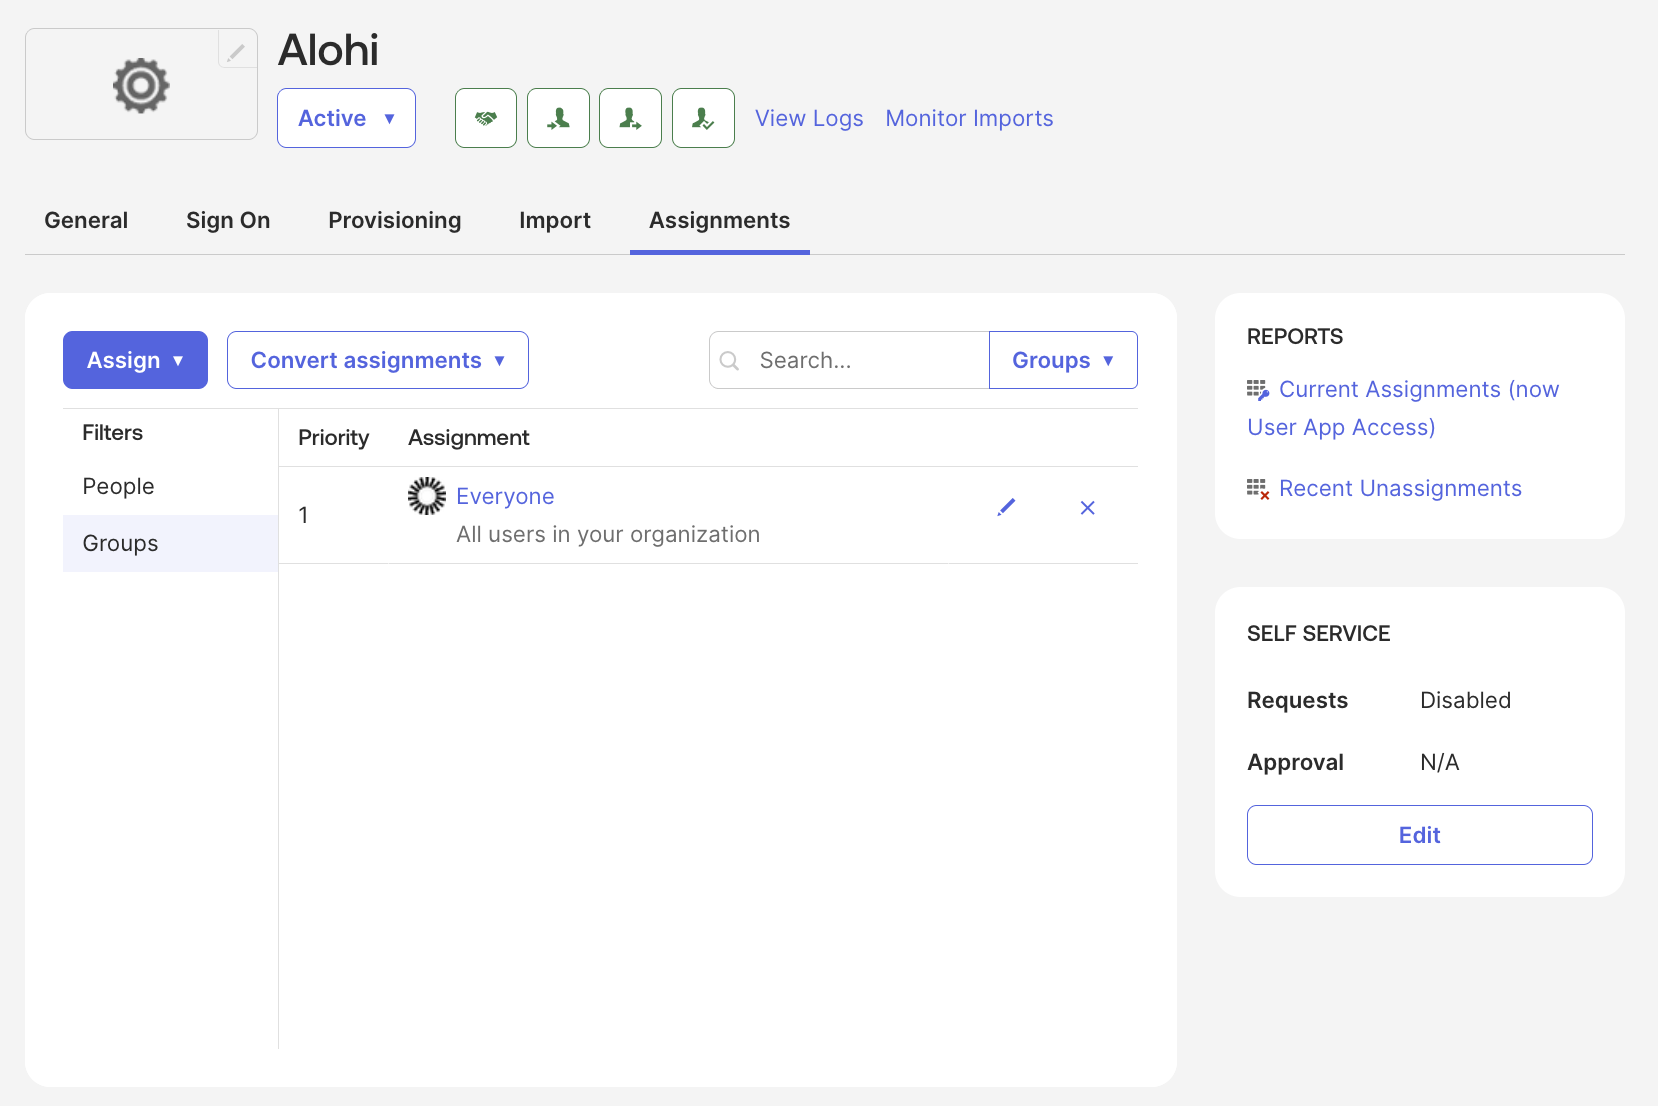Select the Import tab
Image resolution: width=1658 pixels, height=1106 pixels.
(555, 220)
